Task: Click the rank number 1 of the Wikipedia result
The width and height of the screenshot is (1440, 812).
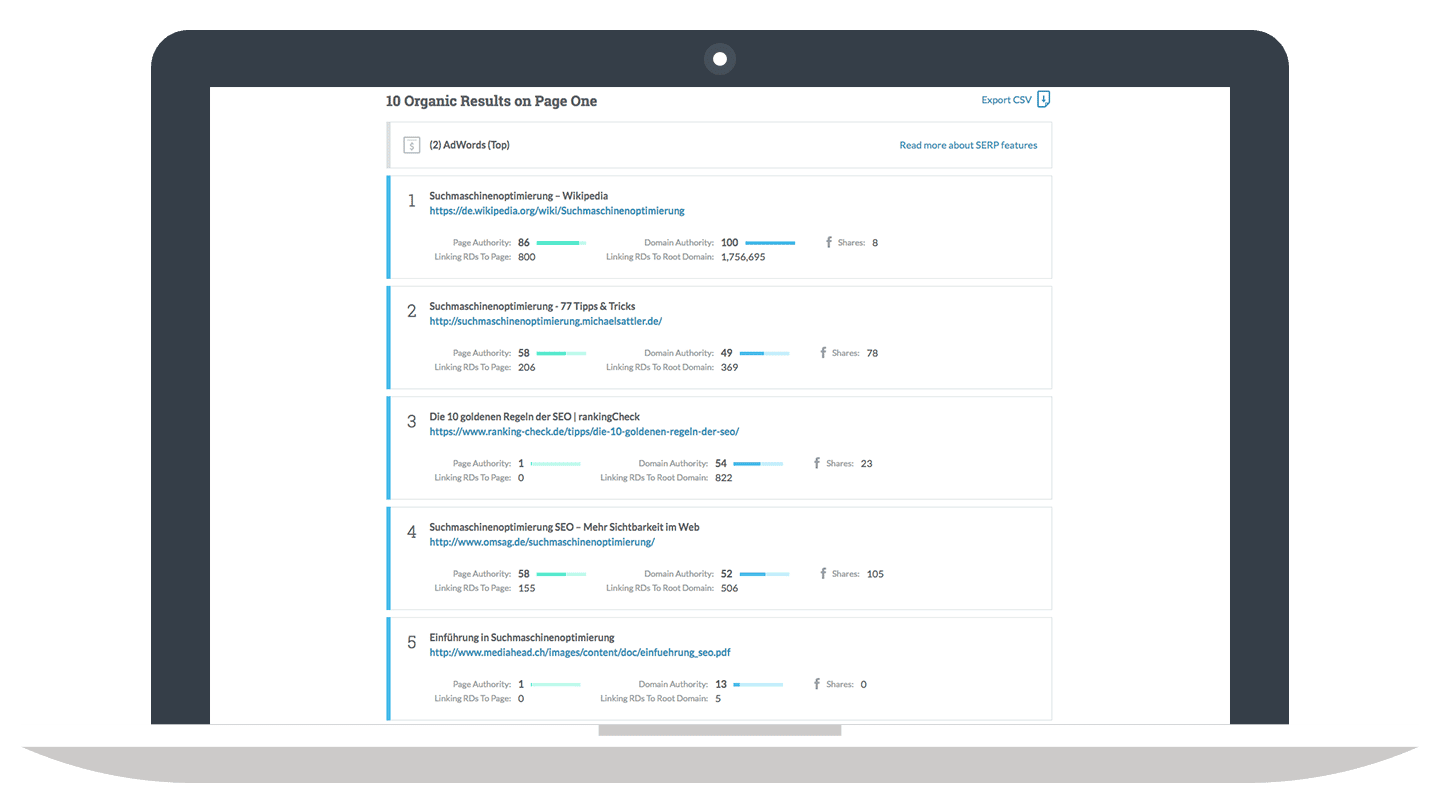Action: [411, 201]
